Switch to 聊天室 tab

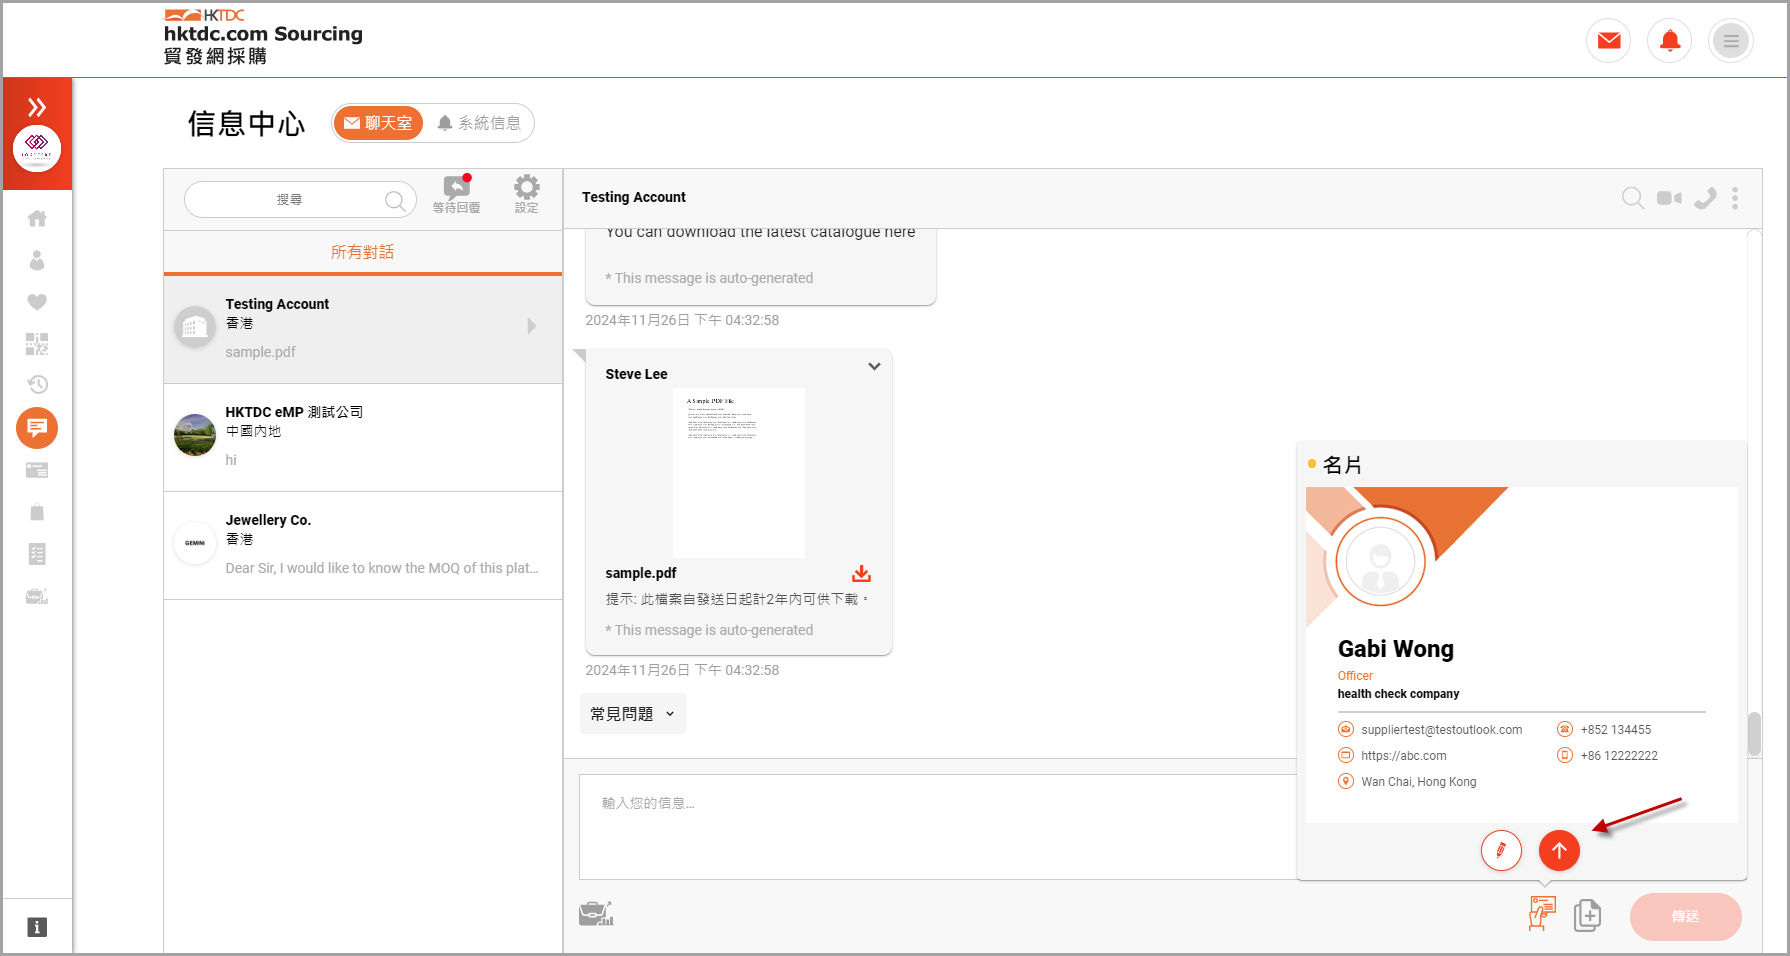click(x=378, y=123)
